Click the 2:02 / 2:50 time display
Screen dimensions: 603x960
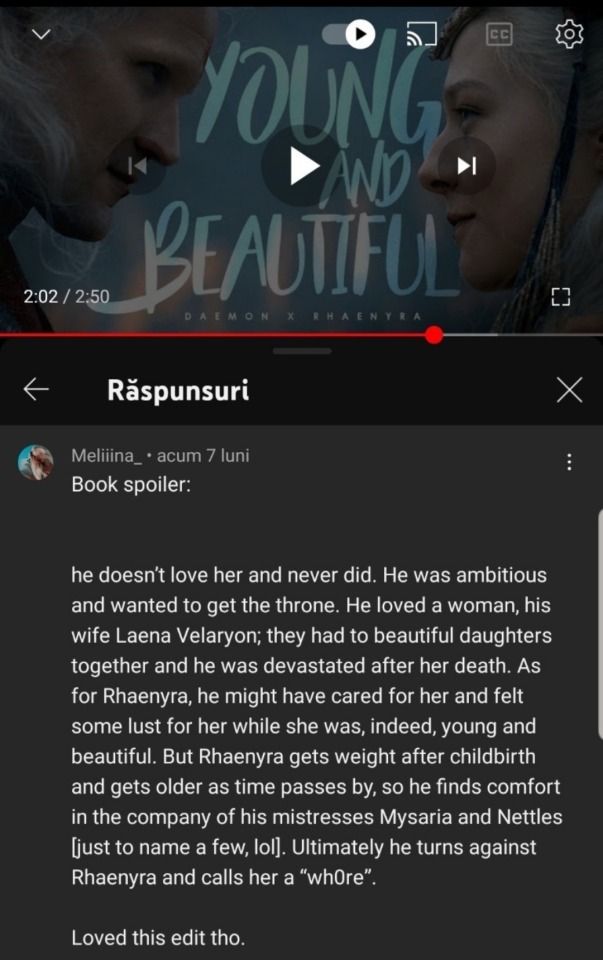pos(66,297)
